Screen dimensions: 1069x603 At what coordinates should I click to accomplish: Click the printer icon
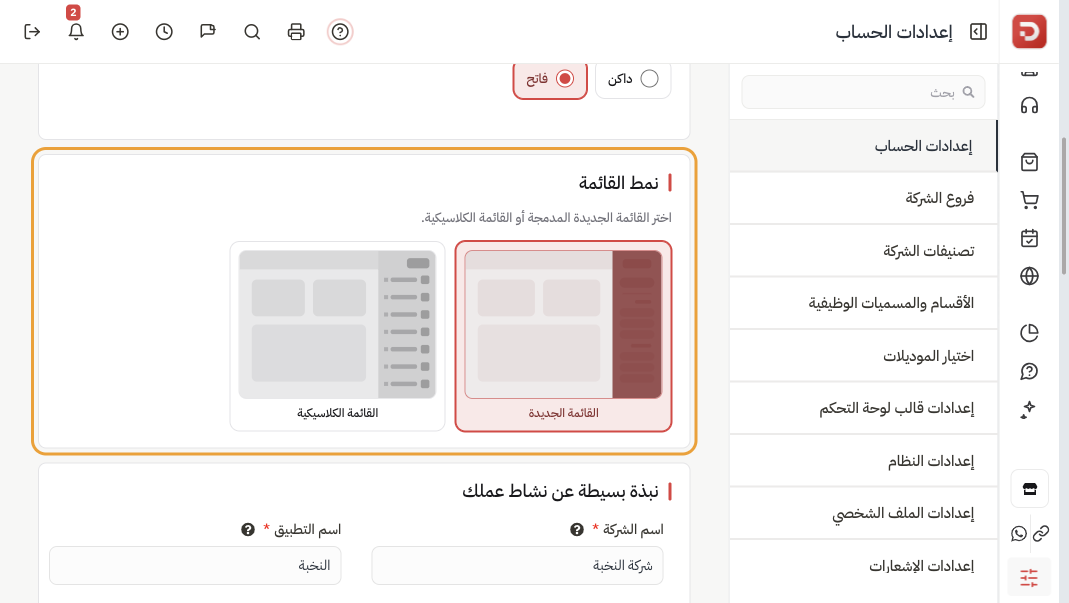(x=296, y=32)
